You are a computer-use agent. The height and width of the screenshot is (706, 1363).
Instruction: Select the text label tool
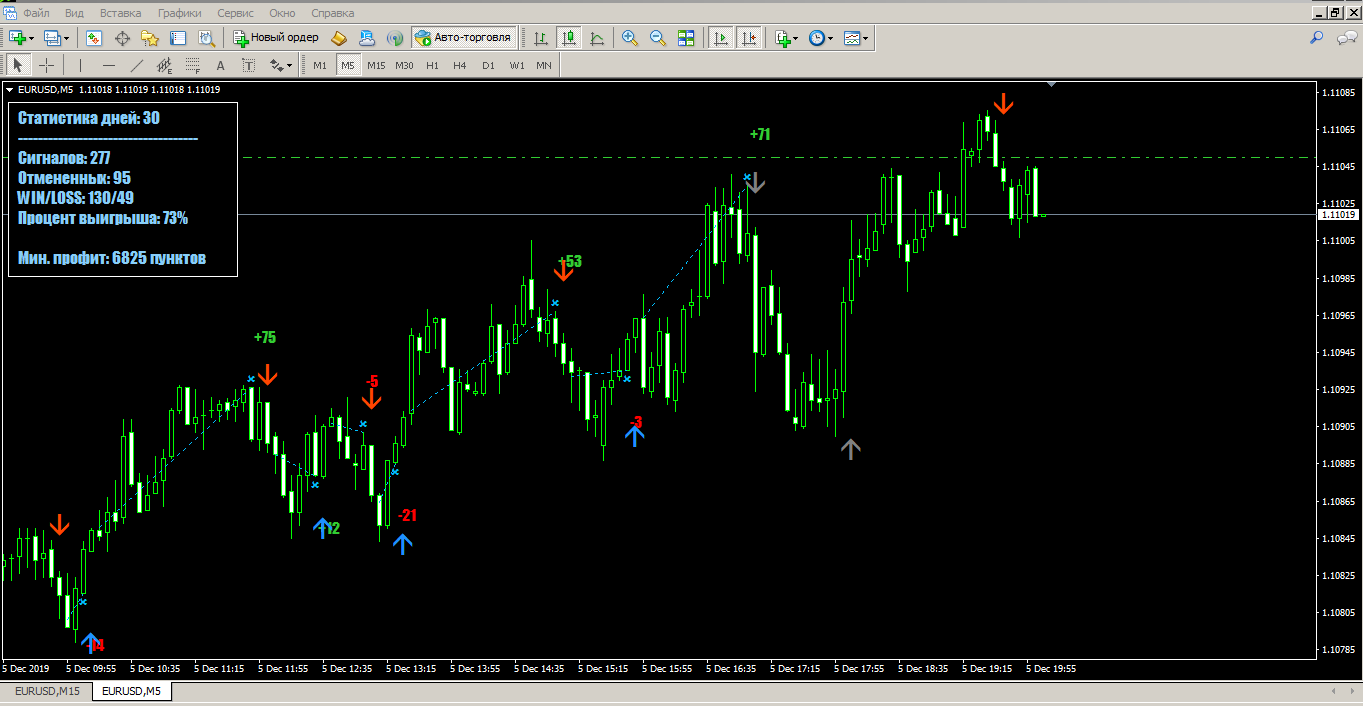248,66
